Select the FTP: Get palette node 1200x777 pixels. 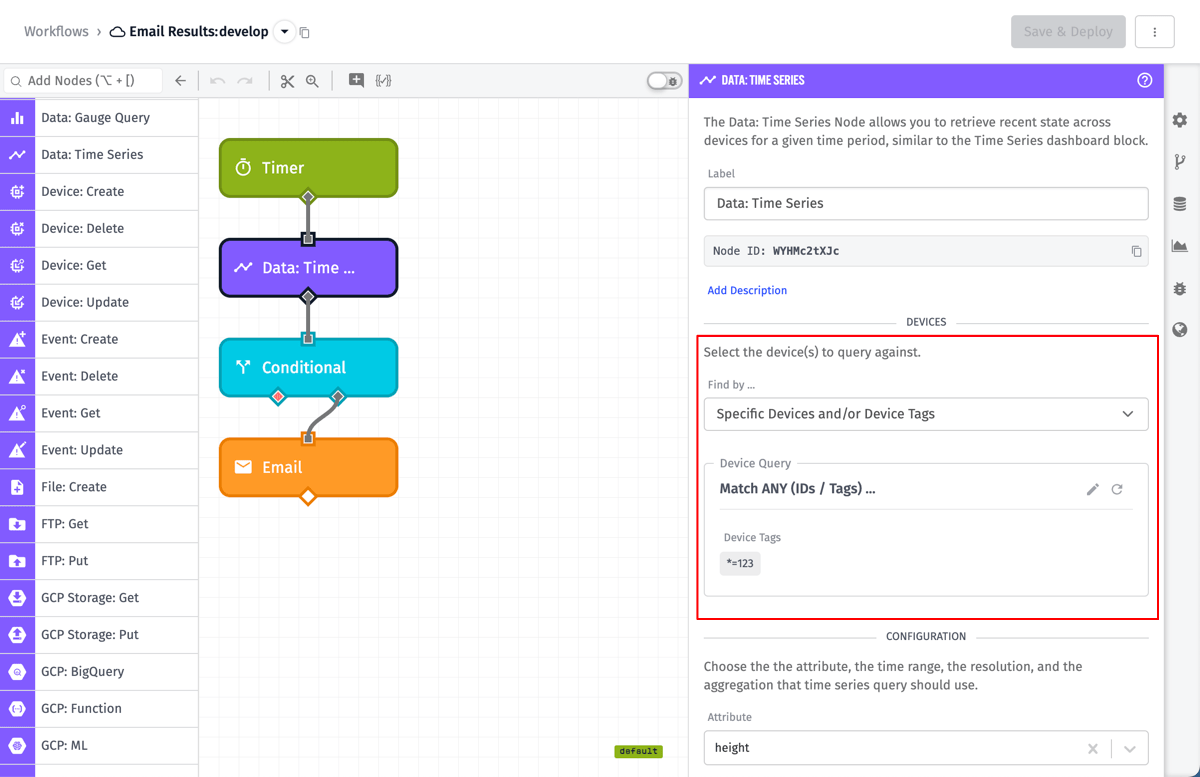[x=99, y=524]
